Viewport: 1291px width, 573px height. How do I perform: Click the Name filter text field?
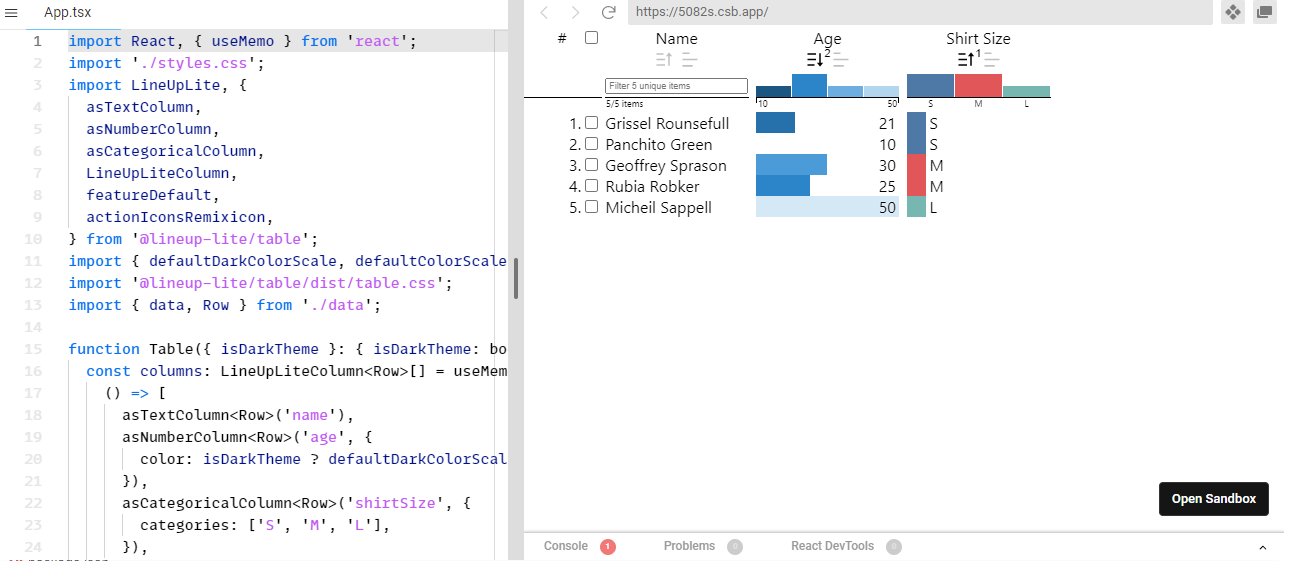(676, 86)
